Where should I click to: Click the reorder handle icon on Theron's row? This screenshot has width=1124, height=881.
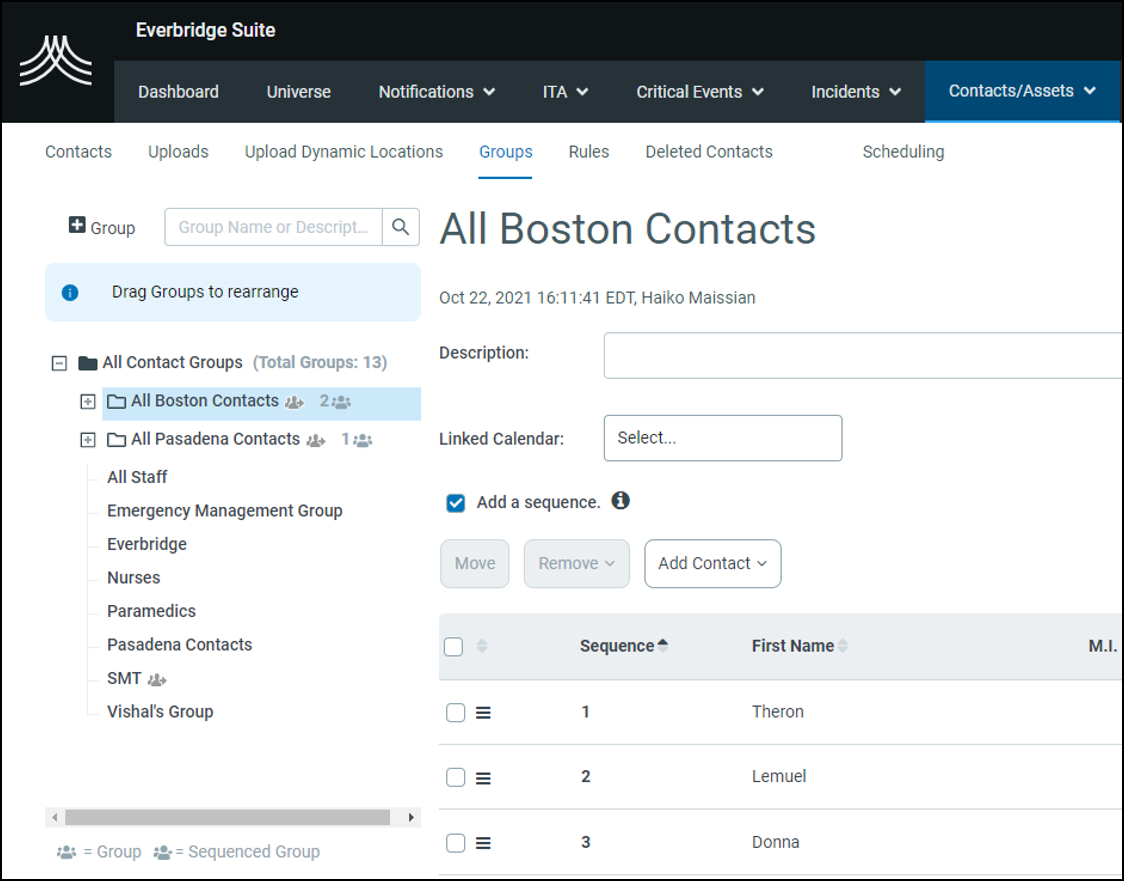coord(483,711)
